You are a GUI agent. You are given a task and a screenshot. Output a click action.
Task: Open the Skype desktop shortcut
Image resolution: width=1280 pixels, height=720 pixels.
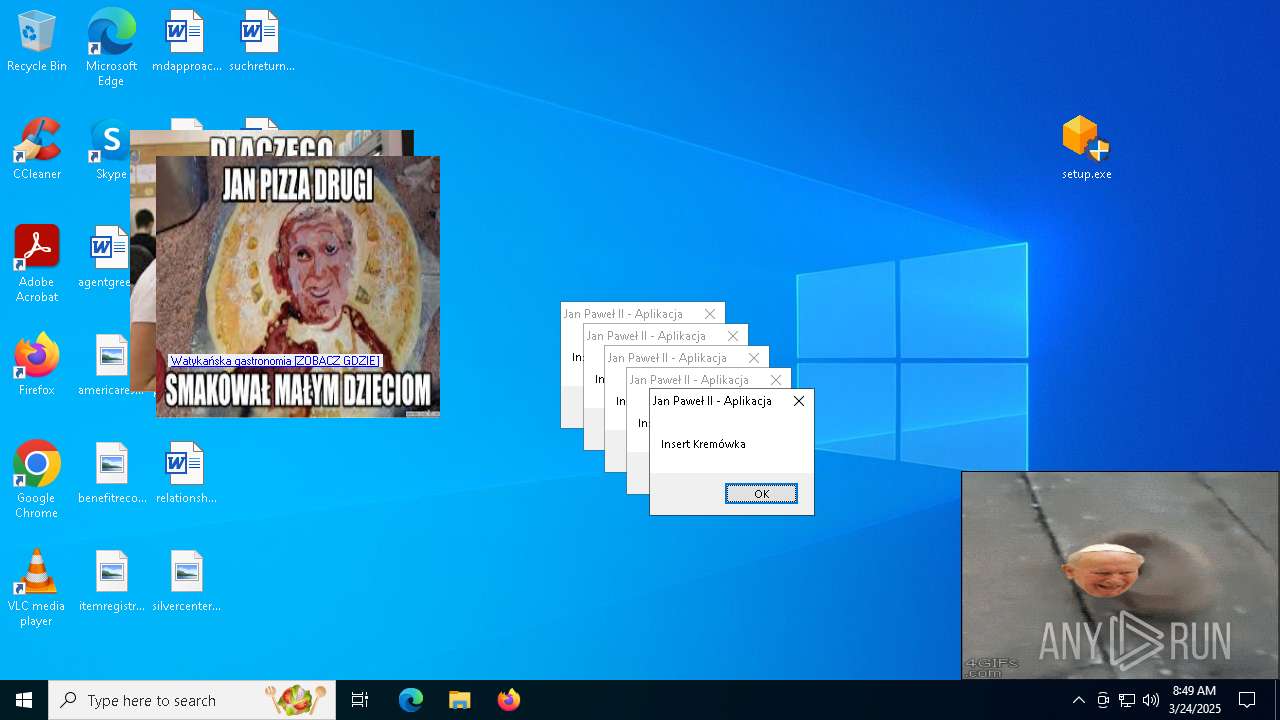pos(110,150)
